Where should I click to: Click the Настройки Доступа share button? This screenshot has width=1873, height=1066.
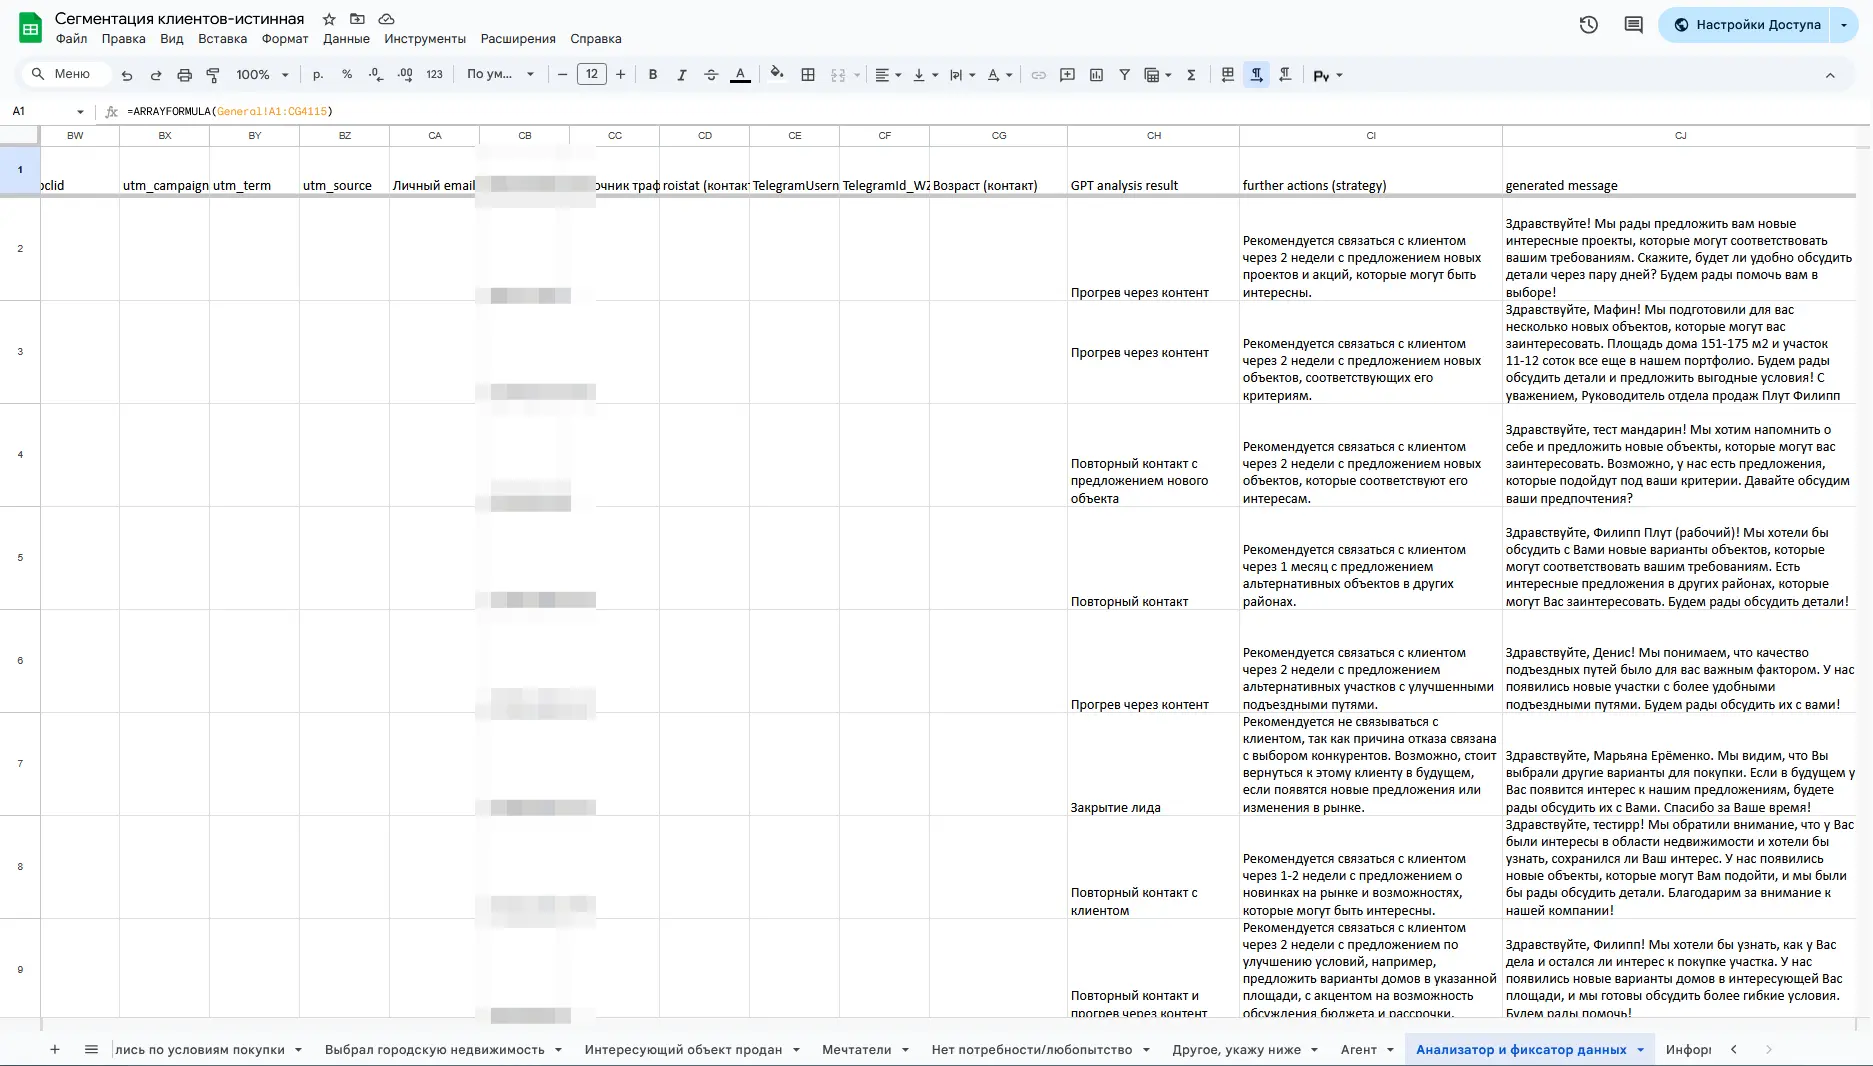pos(1746,25)
